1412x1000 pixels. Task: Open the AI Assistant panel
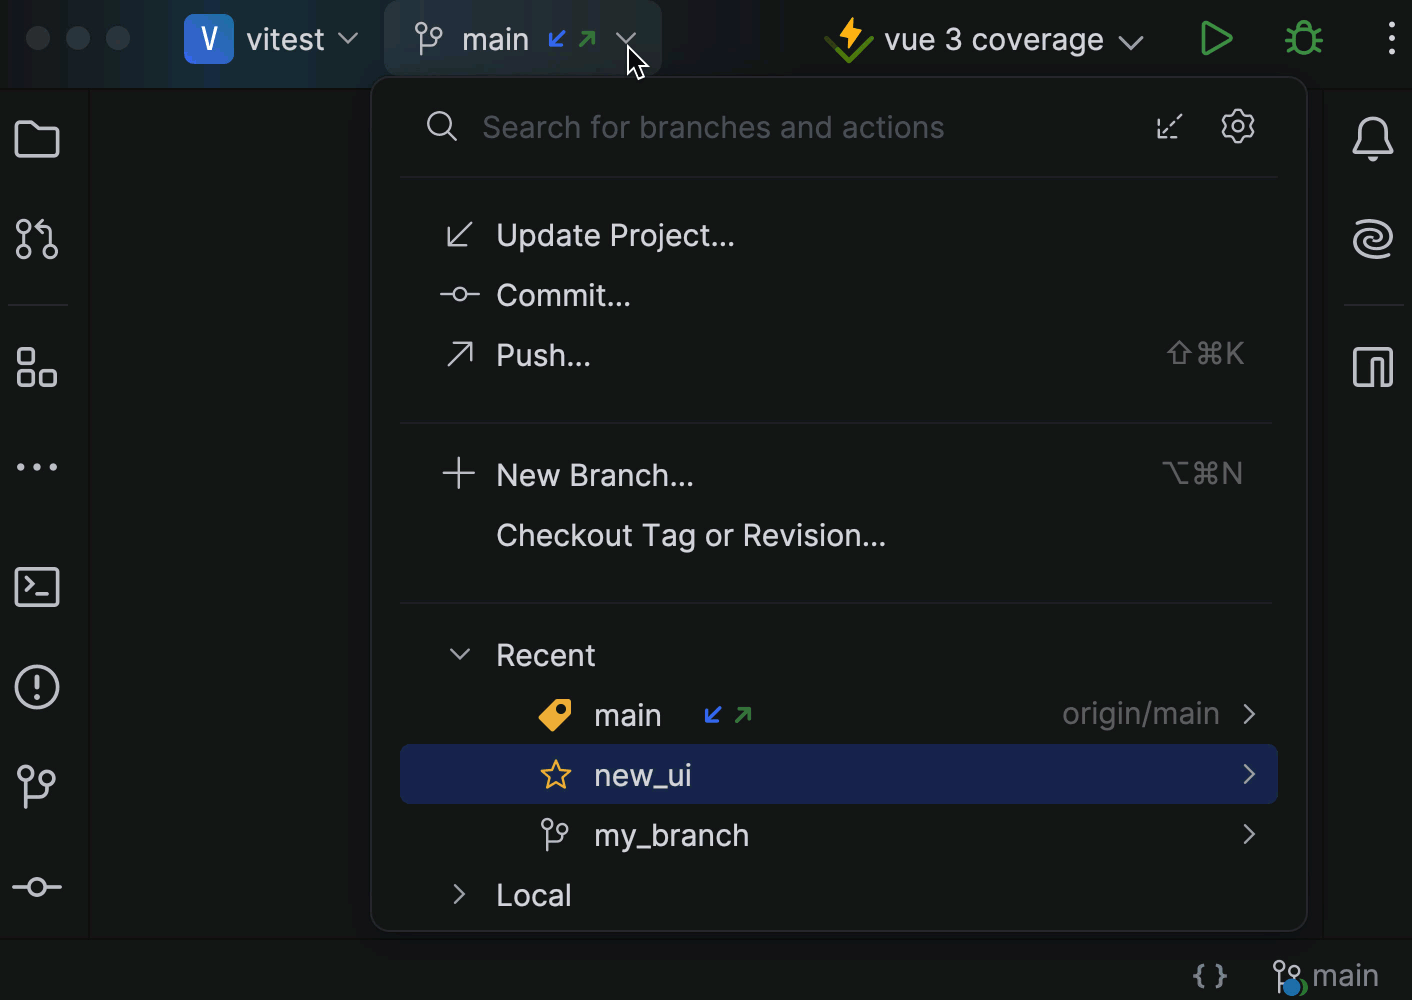[x=1373, y=239]
